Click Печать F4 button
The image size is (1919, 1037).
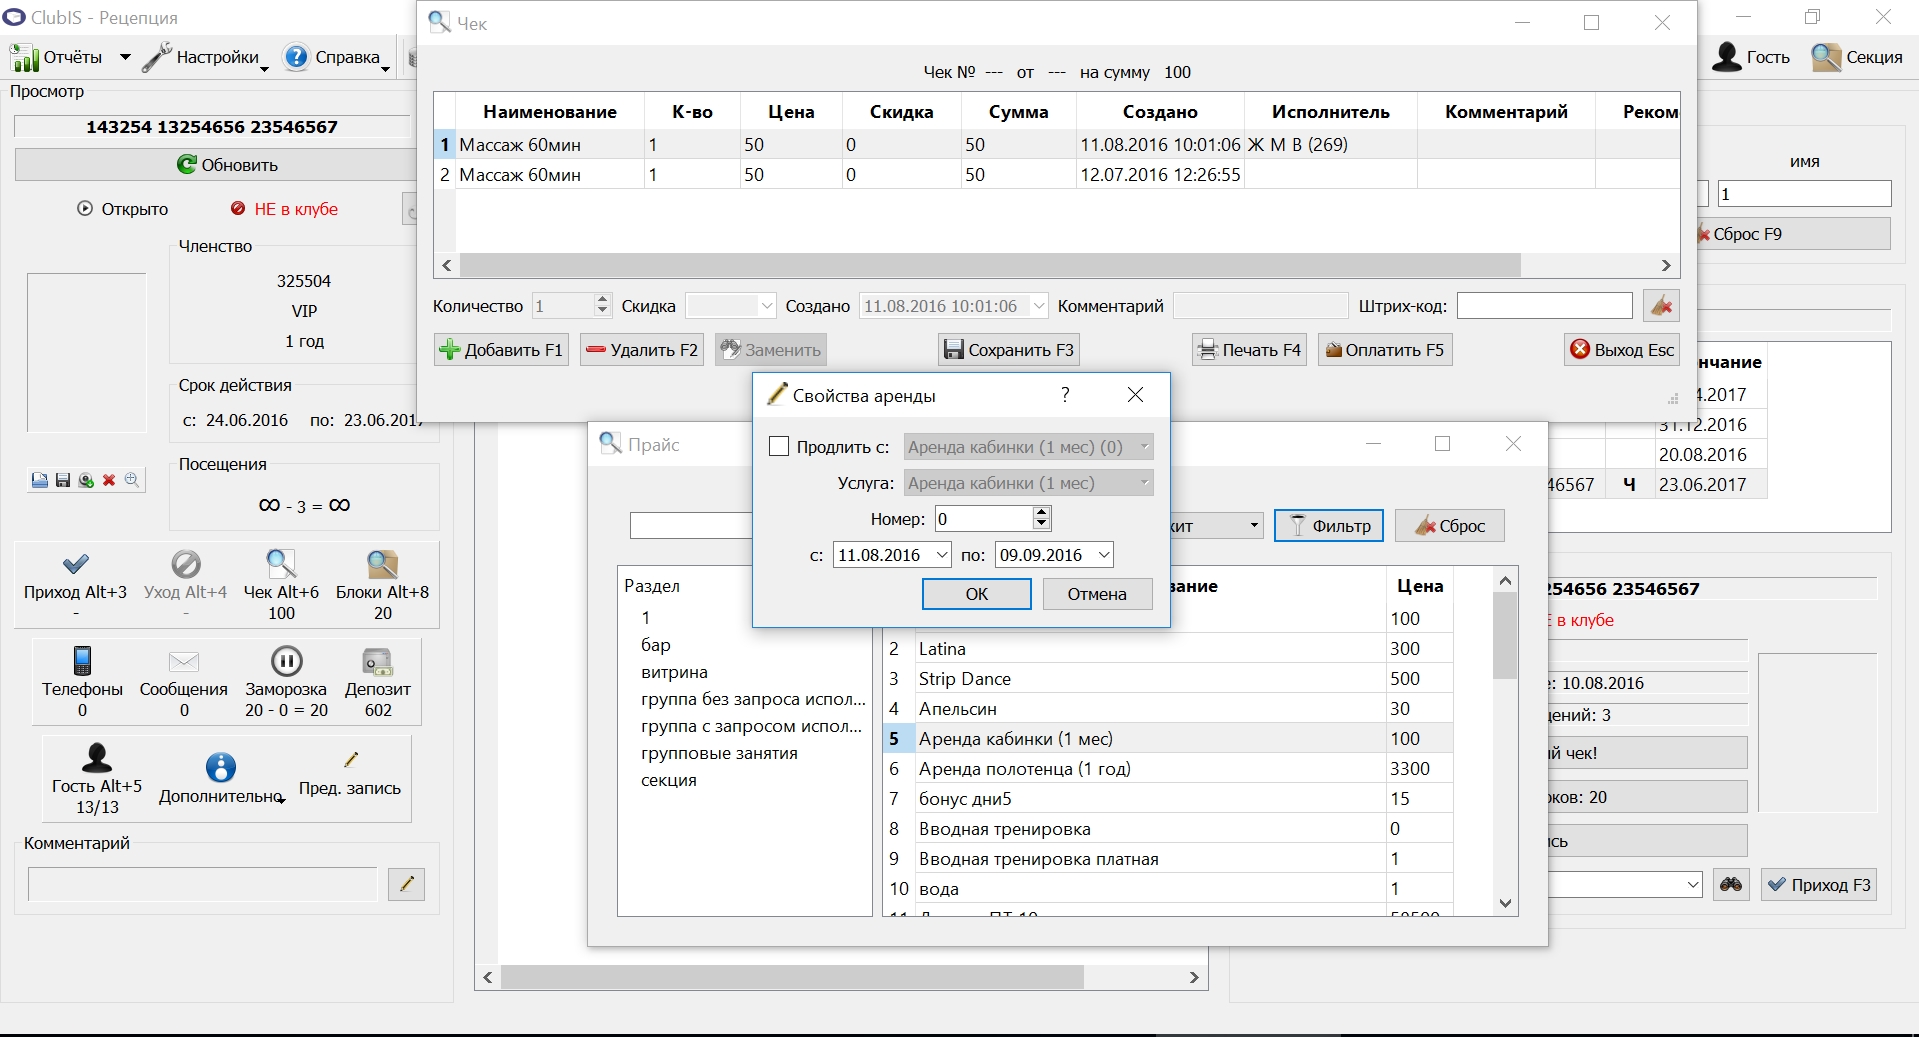tap(1249, 350)
